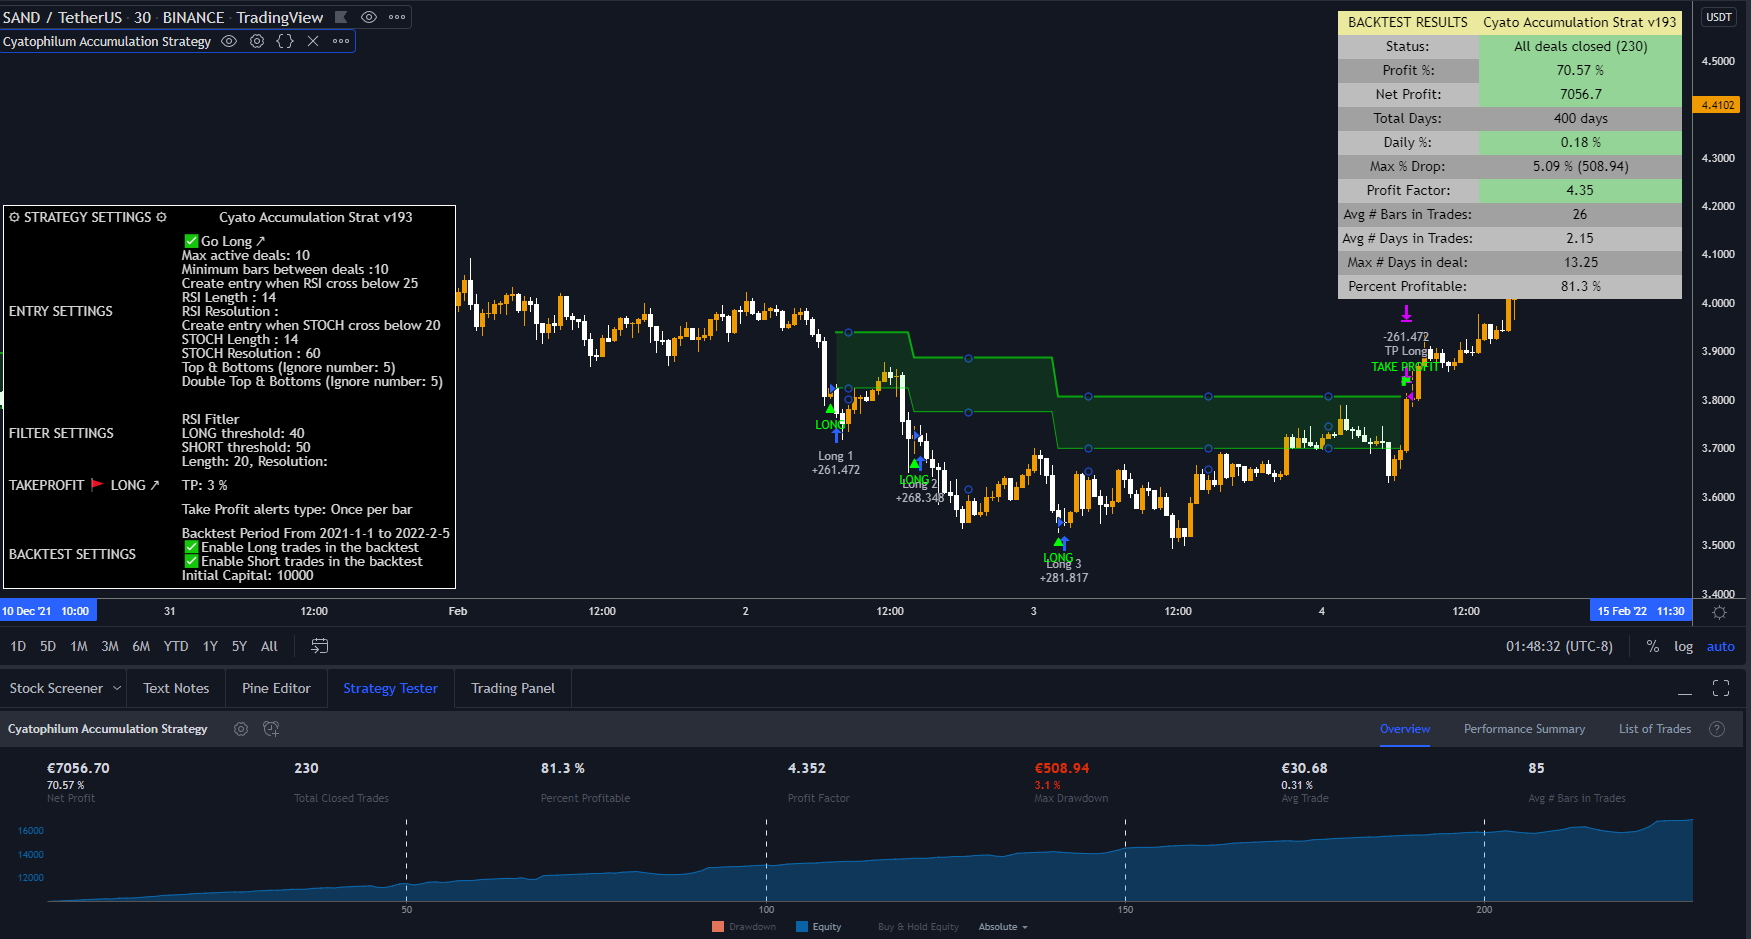Open settings for Cyatophilum Accumulation Strategy on chart legend
1751x939 pixels.
tap(257, 41)
